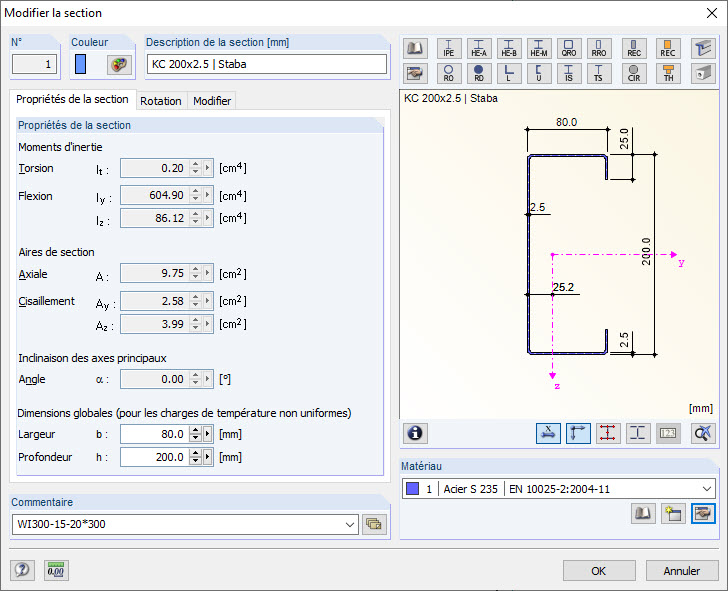Open thin-walled section import icon top right
728x591 pixels.
tap(703, 48)
